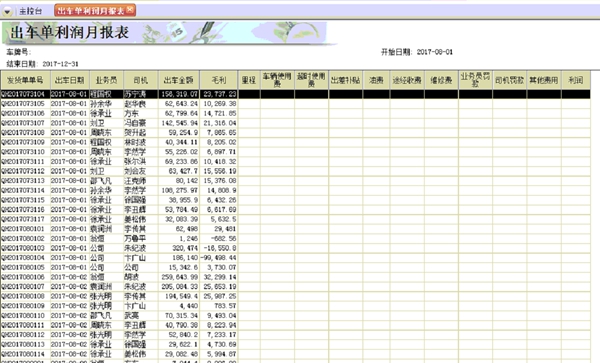600x363 pixels.
Task: Select order number QH2017080106
Action: tap(23, 277)
